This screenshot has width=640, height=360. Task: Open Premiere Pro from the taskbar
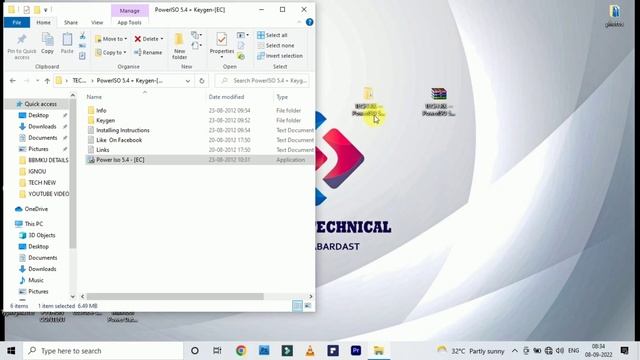click(356, 351)
